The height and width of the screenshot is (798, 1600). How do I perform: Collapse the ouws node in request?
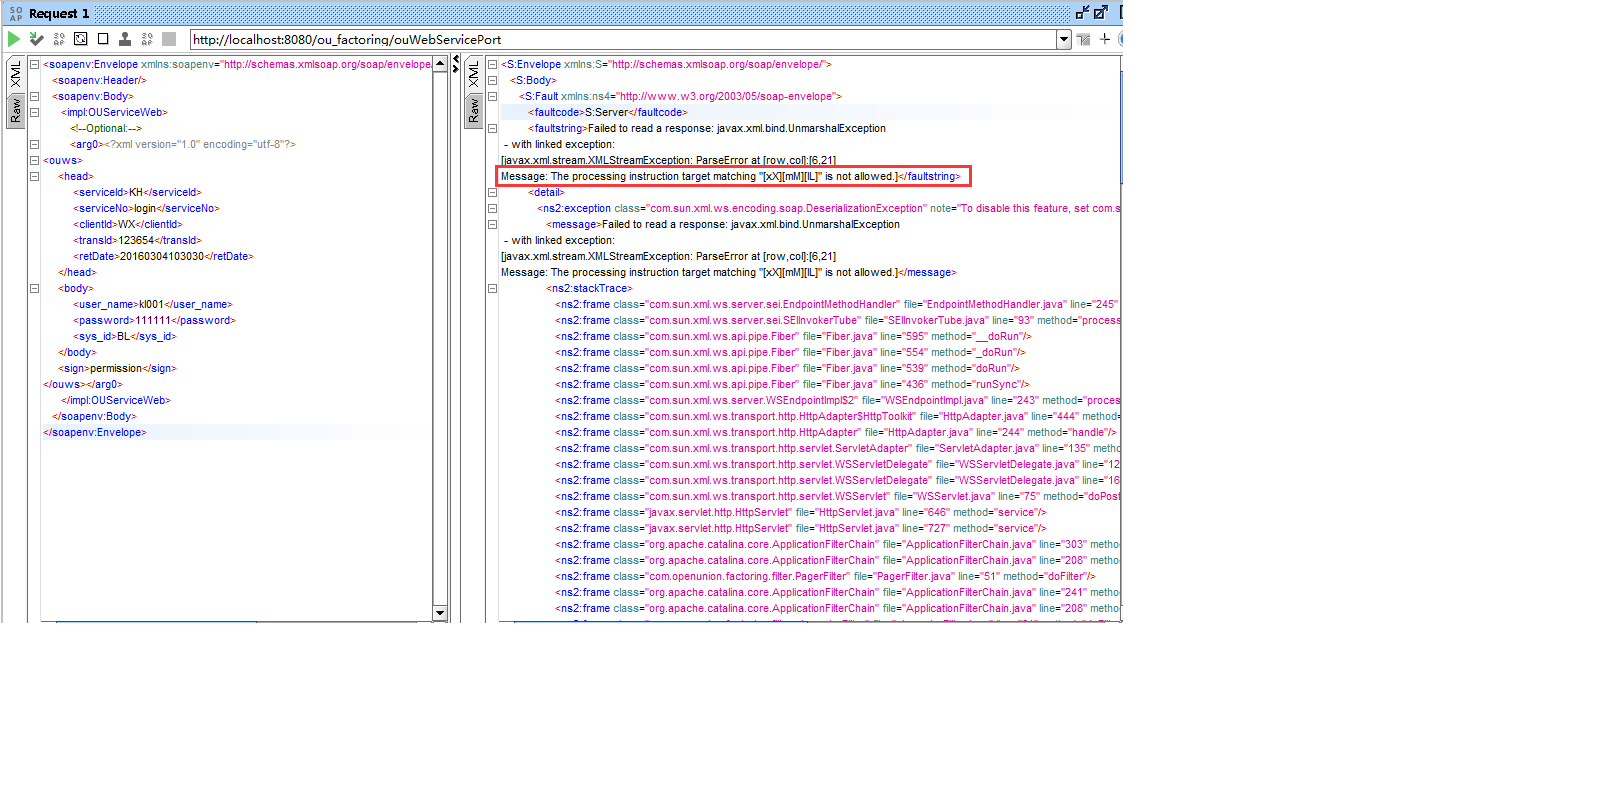pyautogui.click(x=34, y=160)
